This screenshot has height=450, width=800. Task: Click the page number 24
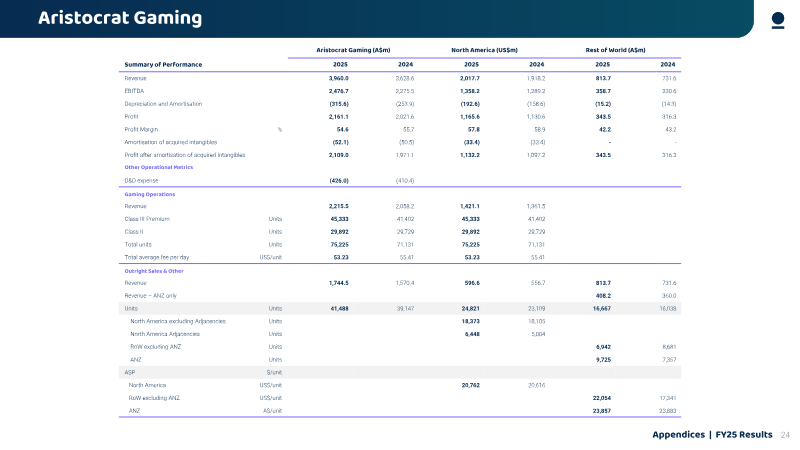coord(785,435)
